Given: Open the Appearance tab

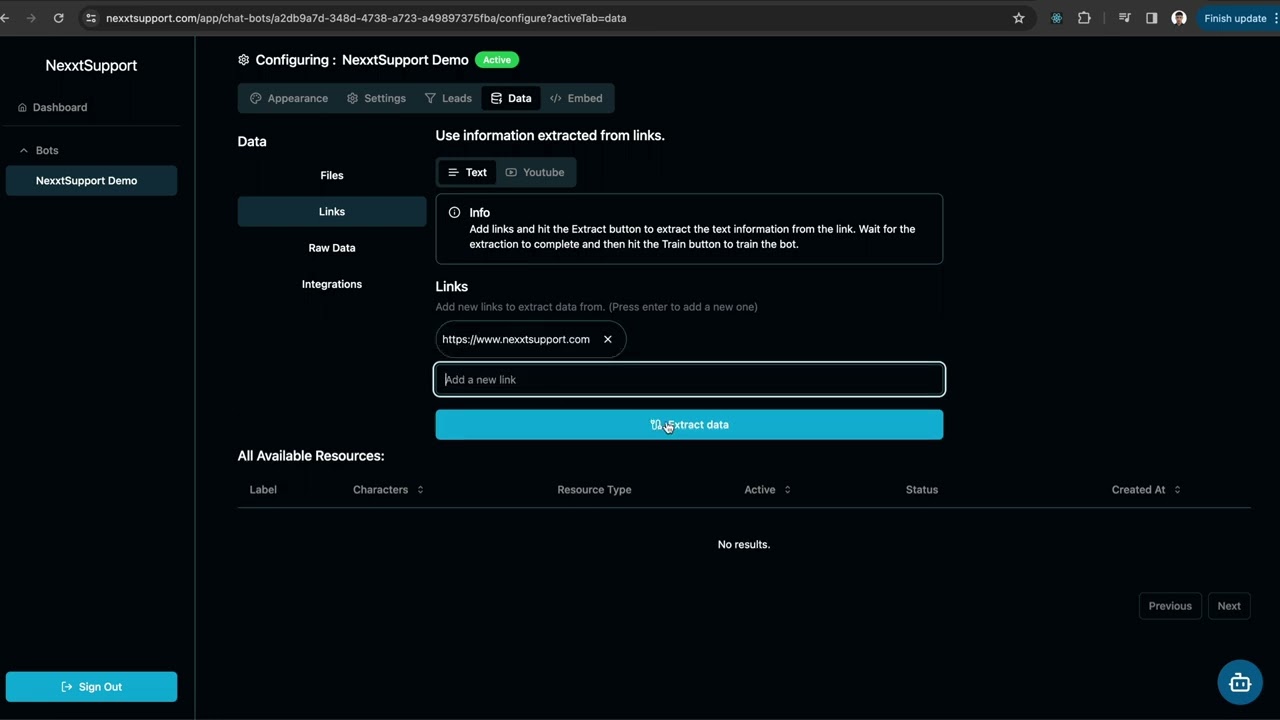Looking at the screenshot, I should pos(289,98).
